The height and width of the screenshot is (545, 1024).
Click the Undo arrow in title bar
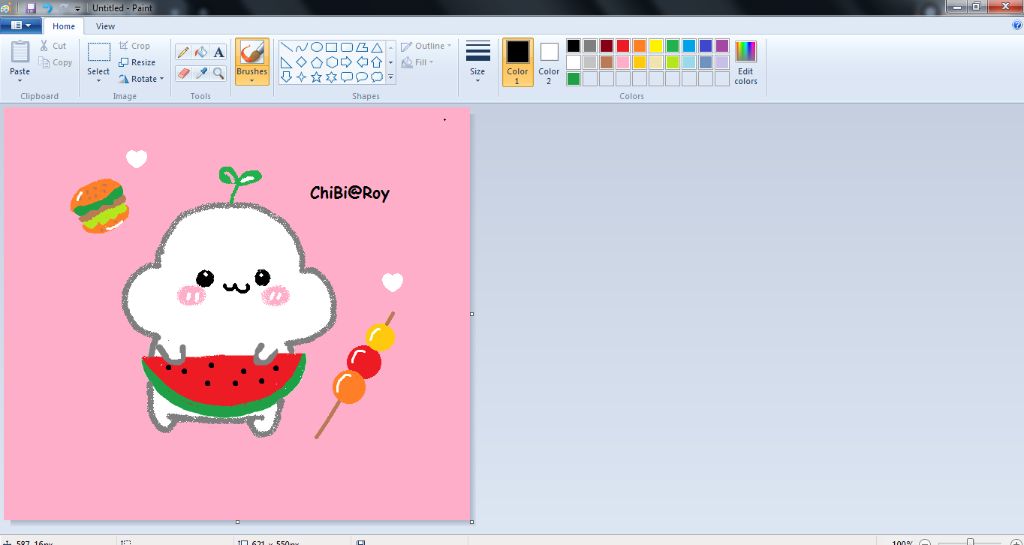(47, 8)
